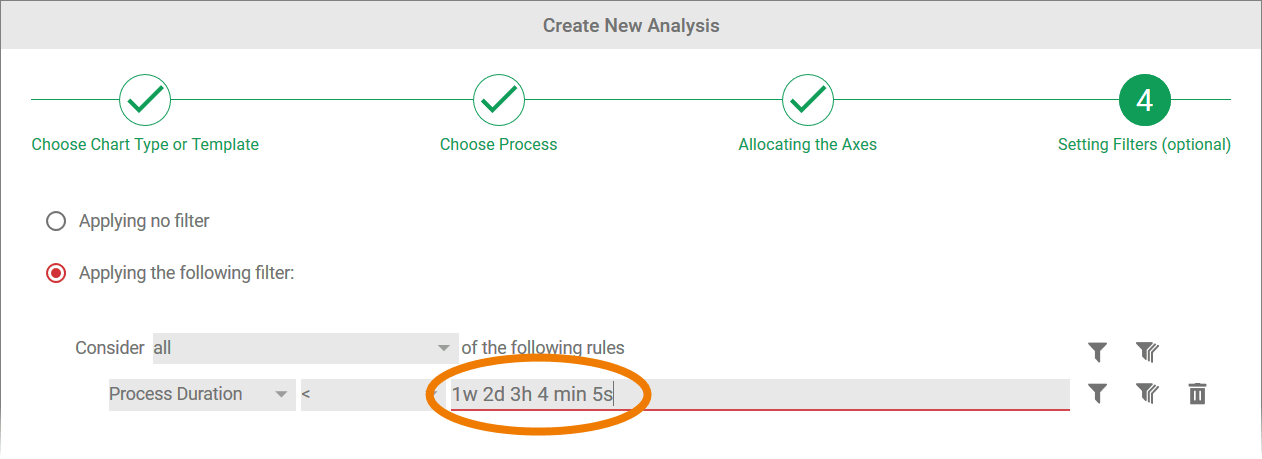The width and height of the screenshot is (1262, 459).
Task: Go to 'Choose Chart Type or Template' step label
Action: 145,144
